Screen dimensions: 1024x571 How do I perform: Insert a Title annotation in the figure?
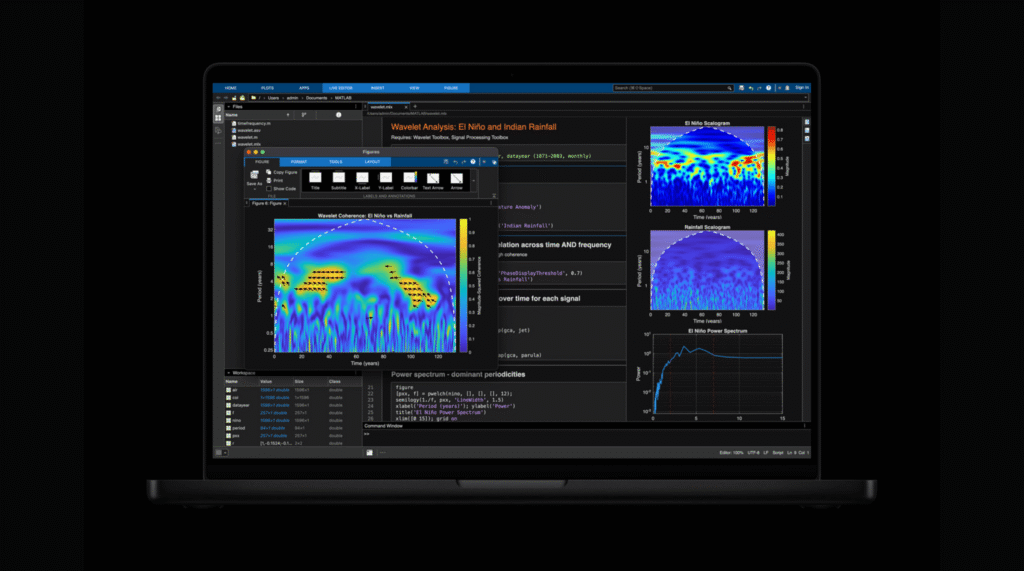click(x=314, y=179)
